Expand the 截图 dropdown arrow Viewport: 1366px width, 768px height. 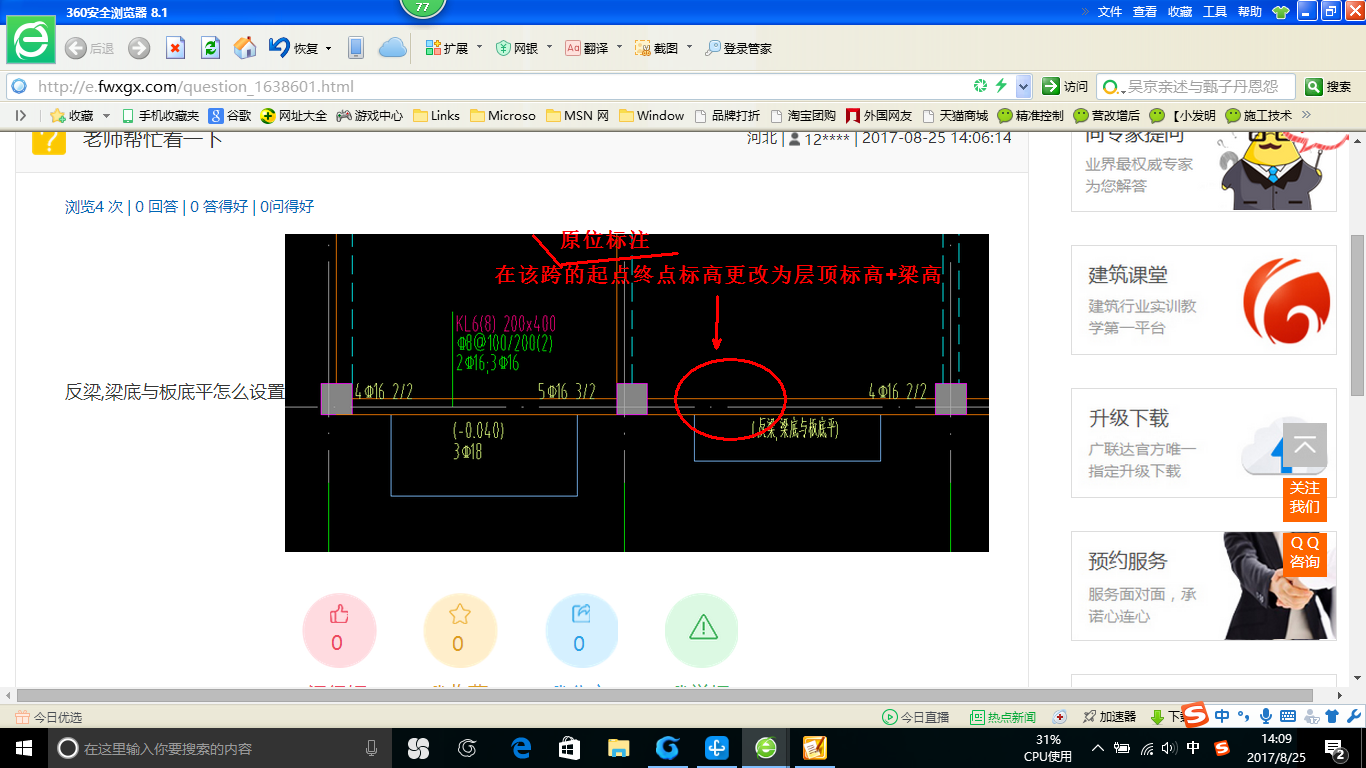pos(689,47)
